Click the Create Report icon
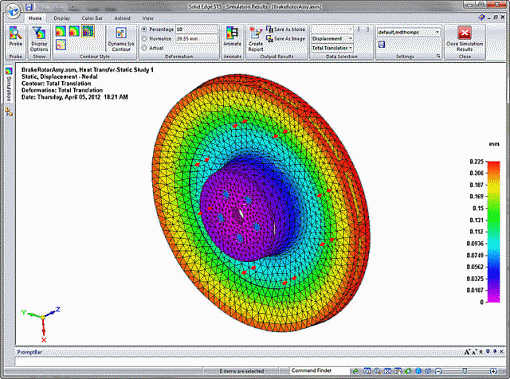Viewport: 510px width, 379px height. (256, 39)
